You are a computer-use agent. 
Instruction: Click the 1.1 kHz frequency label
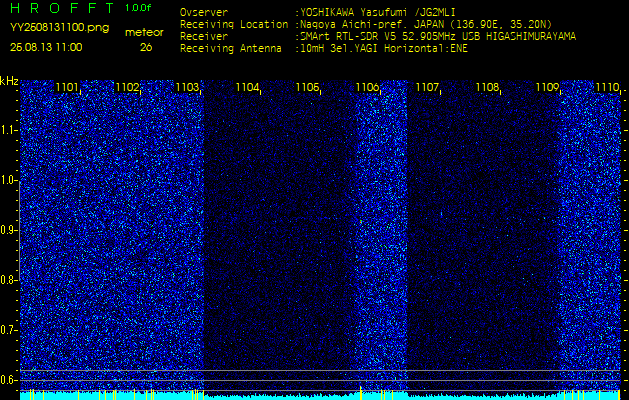[8, 131]
